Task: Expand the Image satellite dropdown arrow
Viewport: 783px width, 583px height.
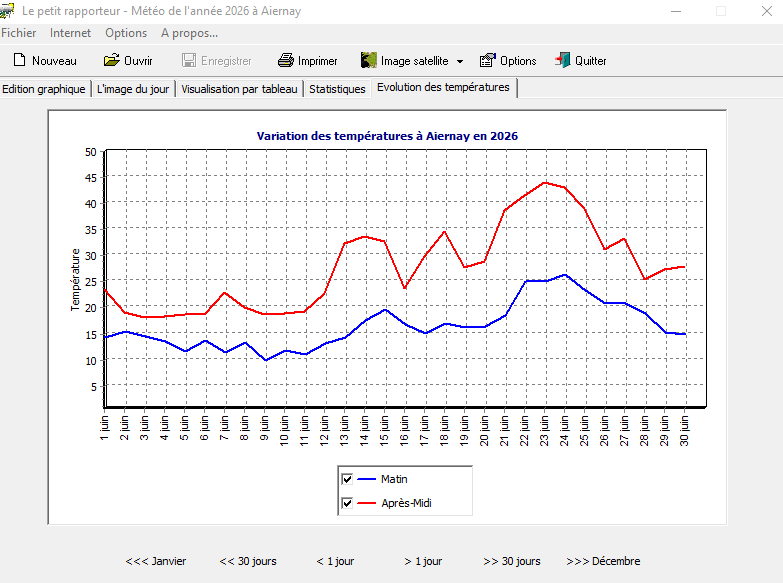Action: [460, 61]
